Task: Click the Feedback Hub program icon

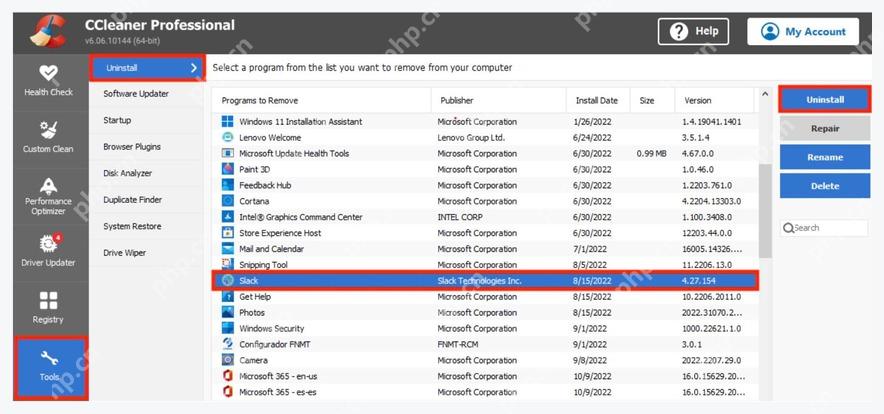Action: 228,185
